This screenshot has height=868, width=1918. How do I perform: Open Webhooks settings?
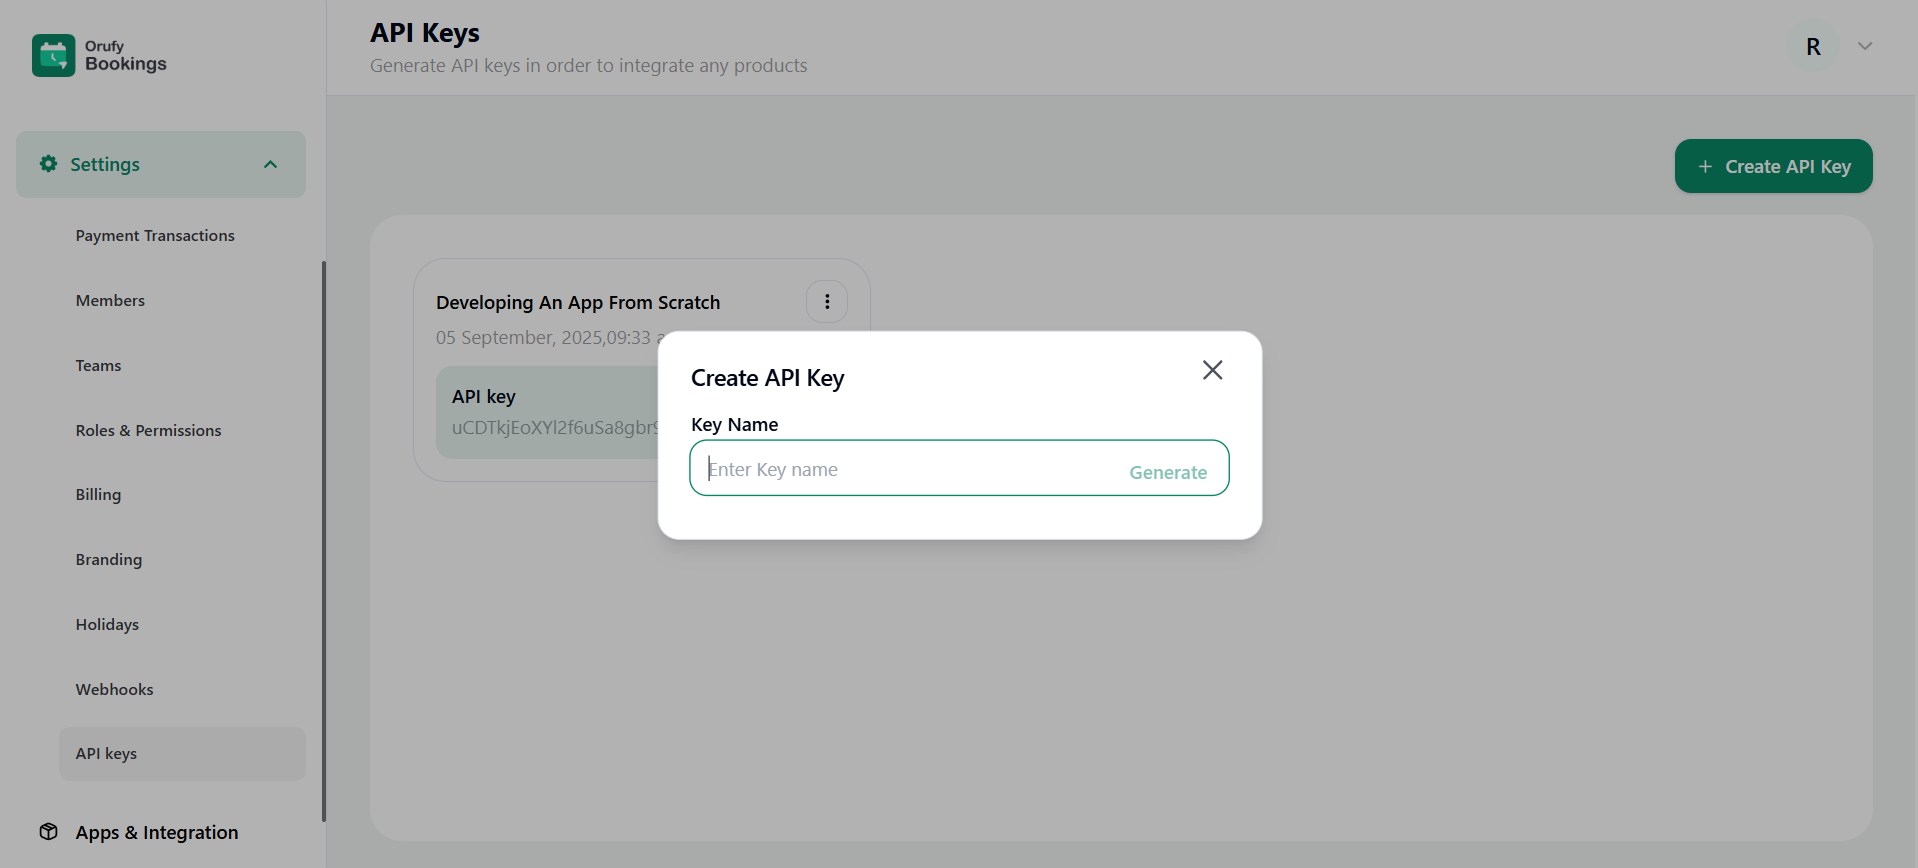point(114,690)
